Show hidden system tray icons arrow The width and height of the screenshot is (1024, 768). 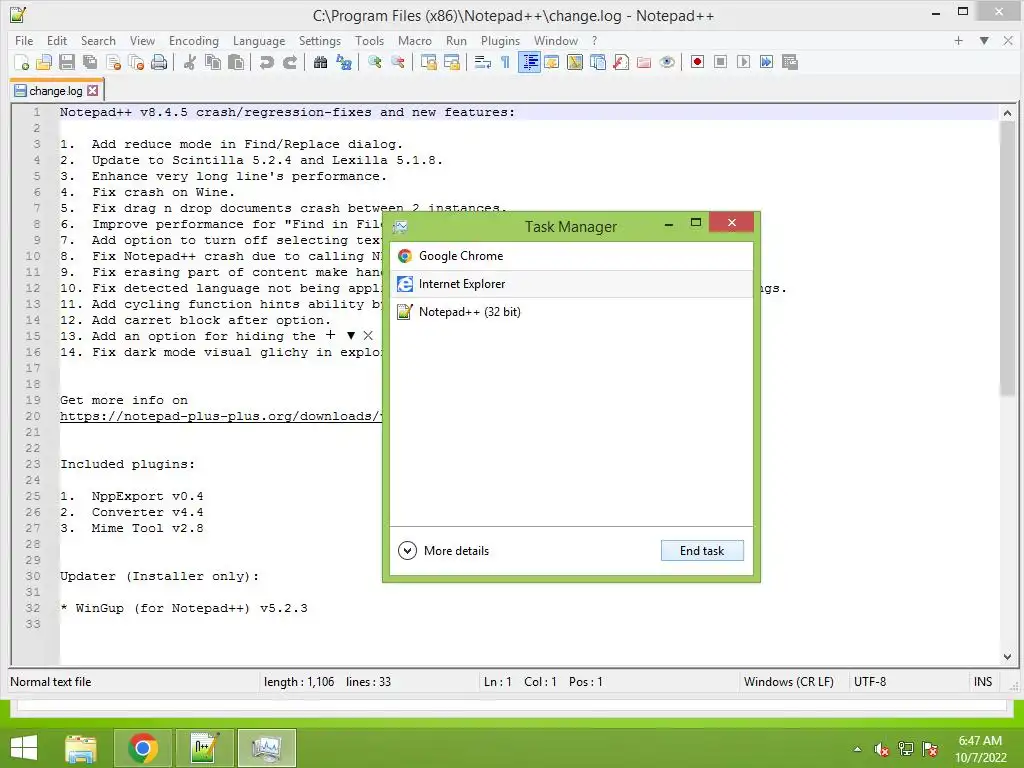click(x=857, y=749)
